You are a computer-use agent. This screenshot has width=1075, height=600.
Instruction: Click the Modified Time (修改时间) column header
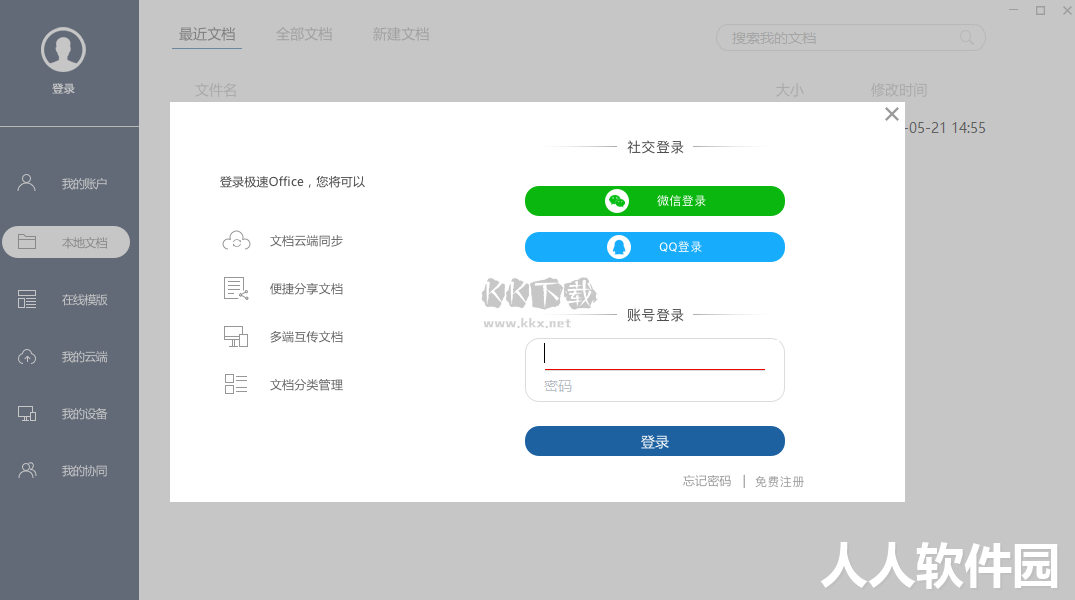point(899,90)
